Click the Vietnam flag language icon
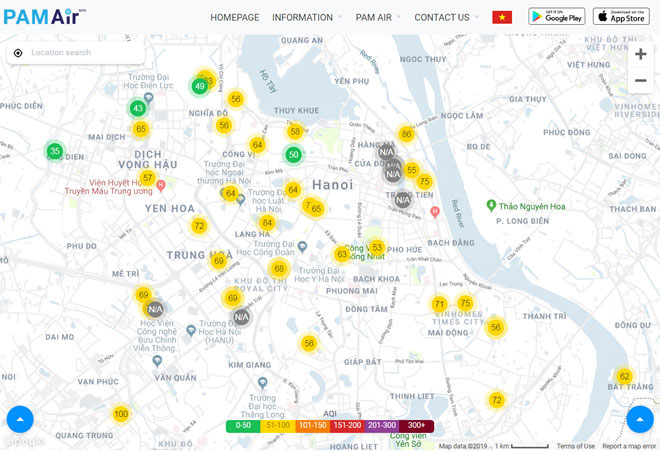This screenshot has height=452, width=660. (x=502, y=17)
